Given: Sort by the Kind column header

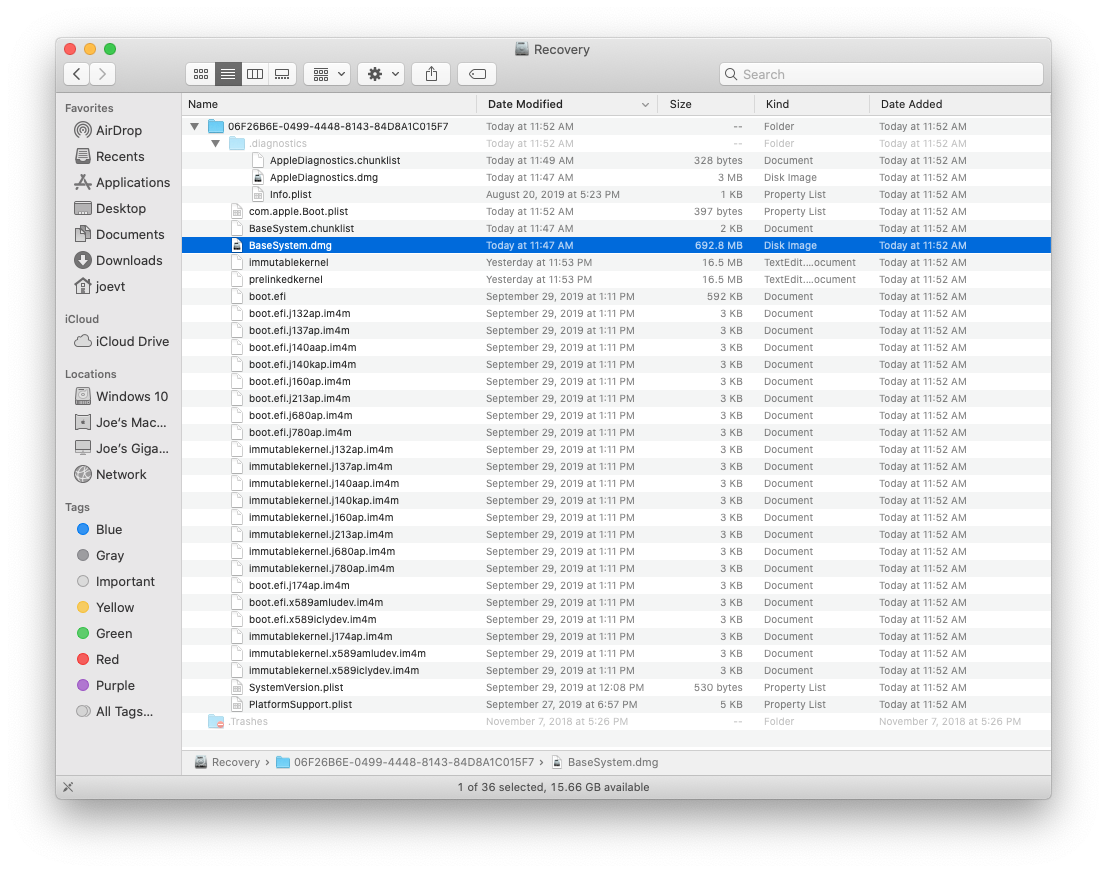Looking at the screenshot, I should (x=812, y=104).
